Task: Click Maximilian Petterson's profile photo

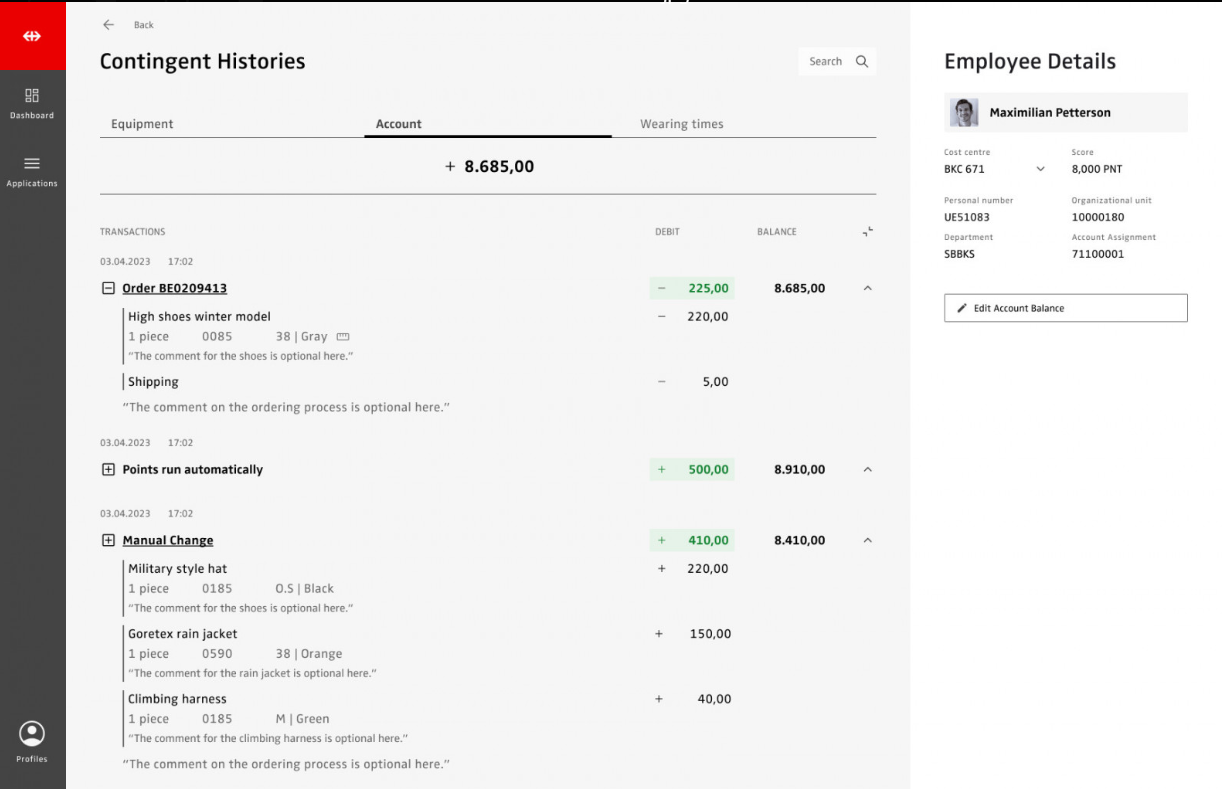Action: (964, 113)
